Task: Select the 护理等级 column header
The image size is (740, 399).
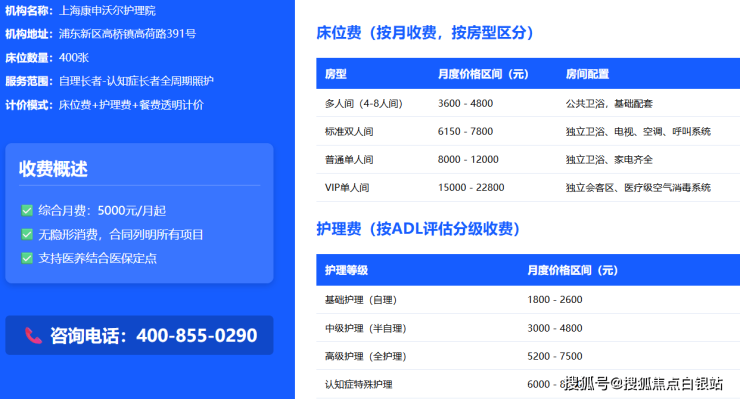Action: pyautogui.click(x=346, y=270)
